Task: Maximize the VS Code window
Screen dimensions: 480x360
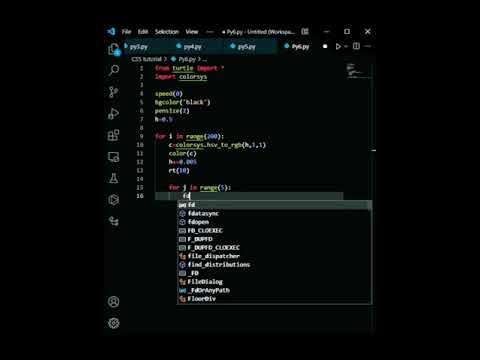Action: pyautogui.click(x=347, y=32)
